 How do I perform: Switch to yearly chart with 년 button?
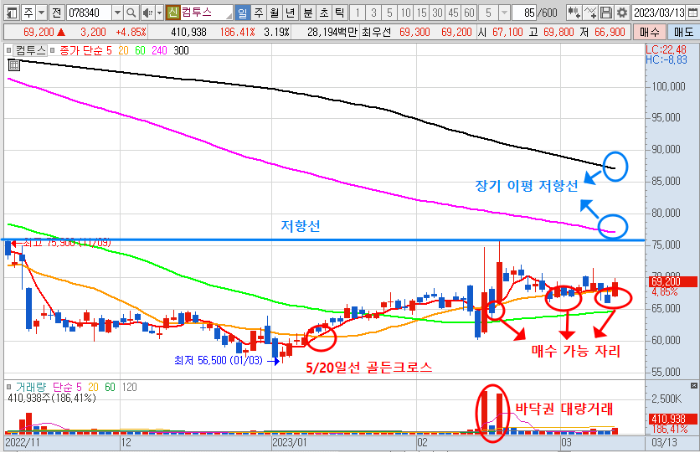click(x=290, y=13)
